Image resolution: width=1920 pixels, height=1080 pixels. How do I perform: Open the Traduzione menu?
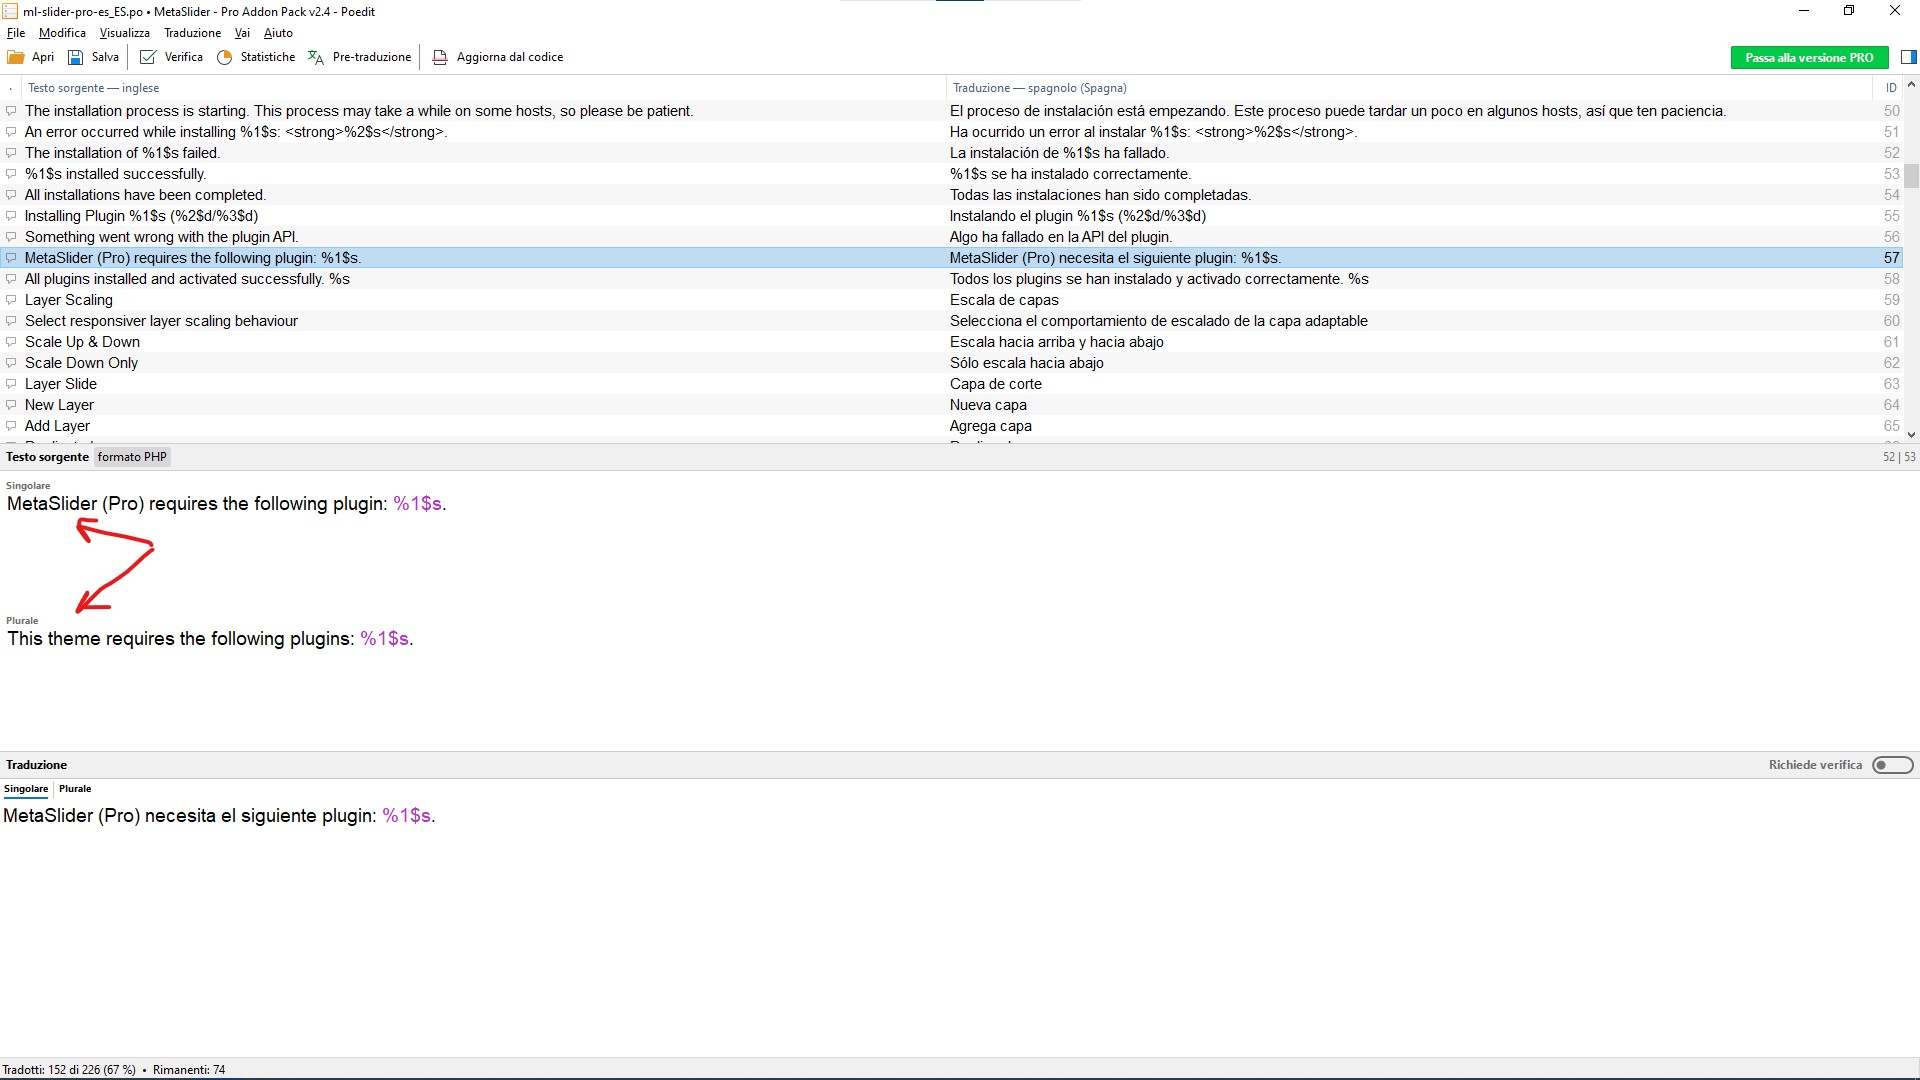point(192,33)
